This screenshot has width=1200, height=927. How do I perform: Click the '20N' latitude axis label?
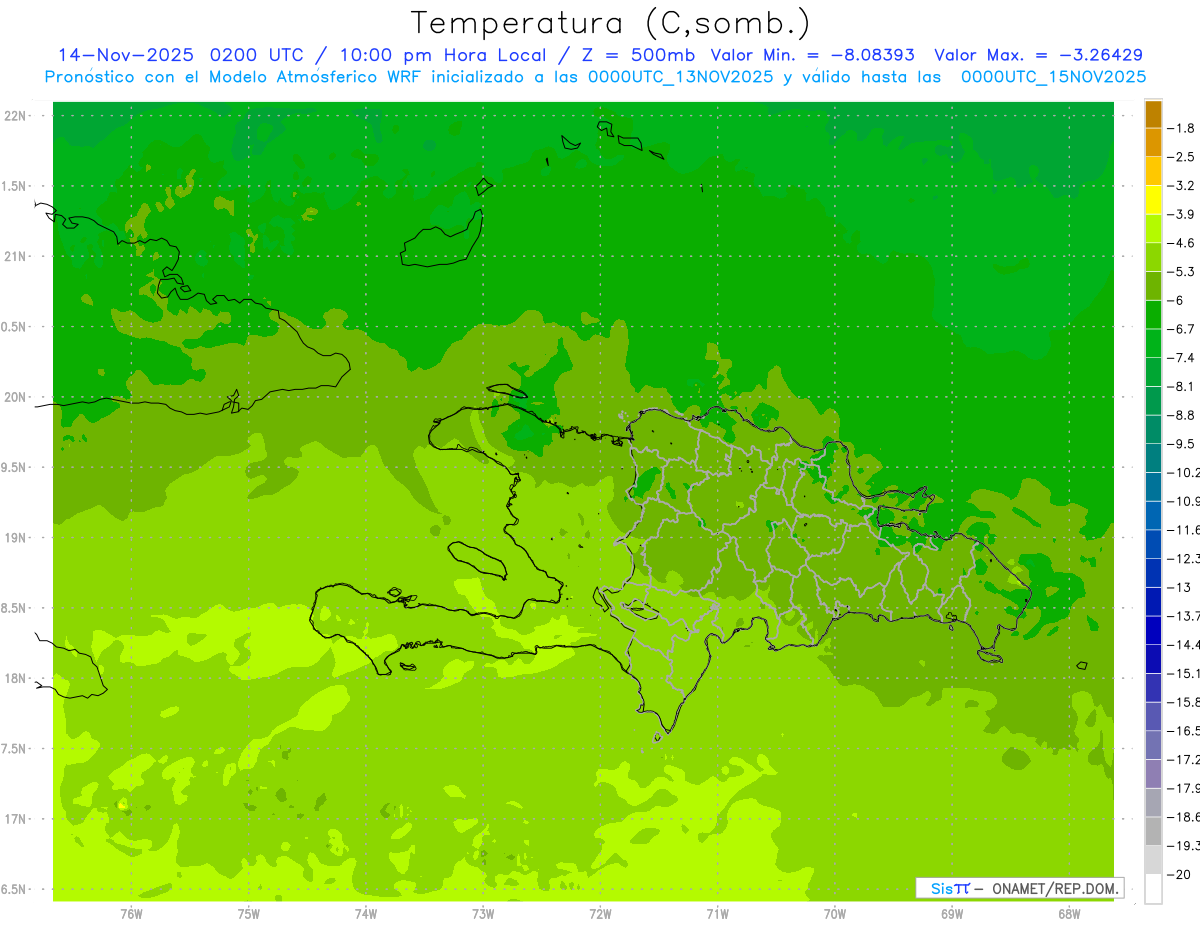[x=16, y=397]
